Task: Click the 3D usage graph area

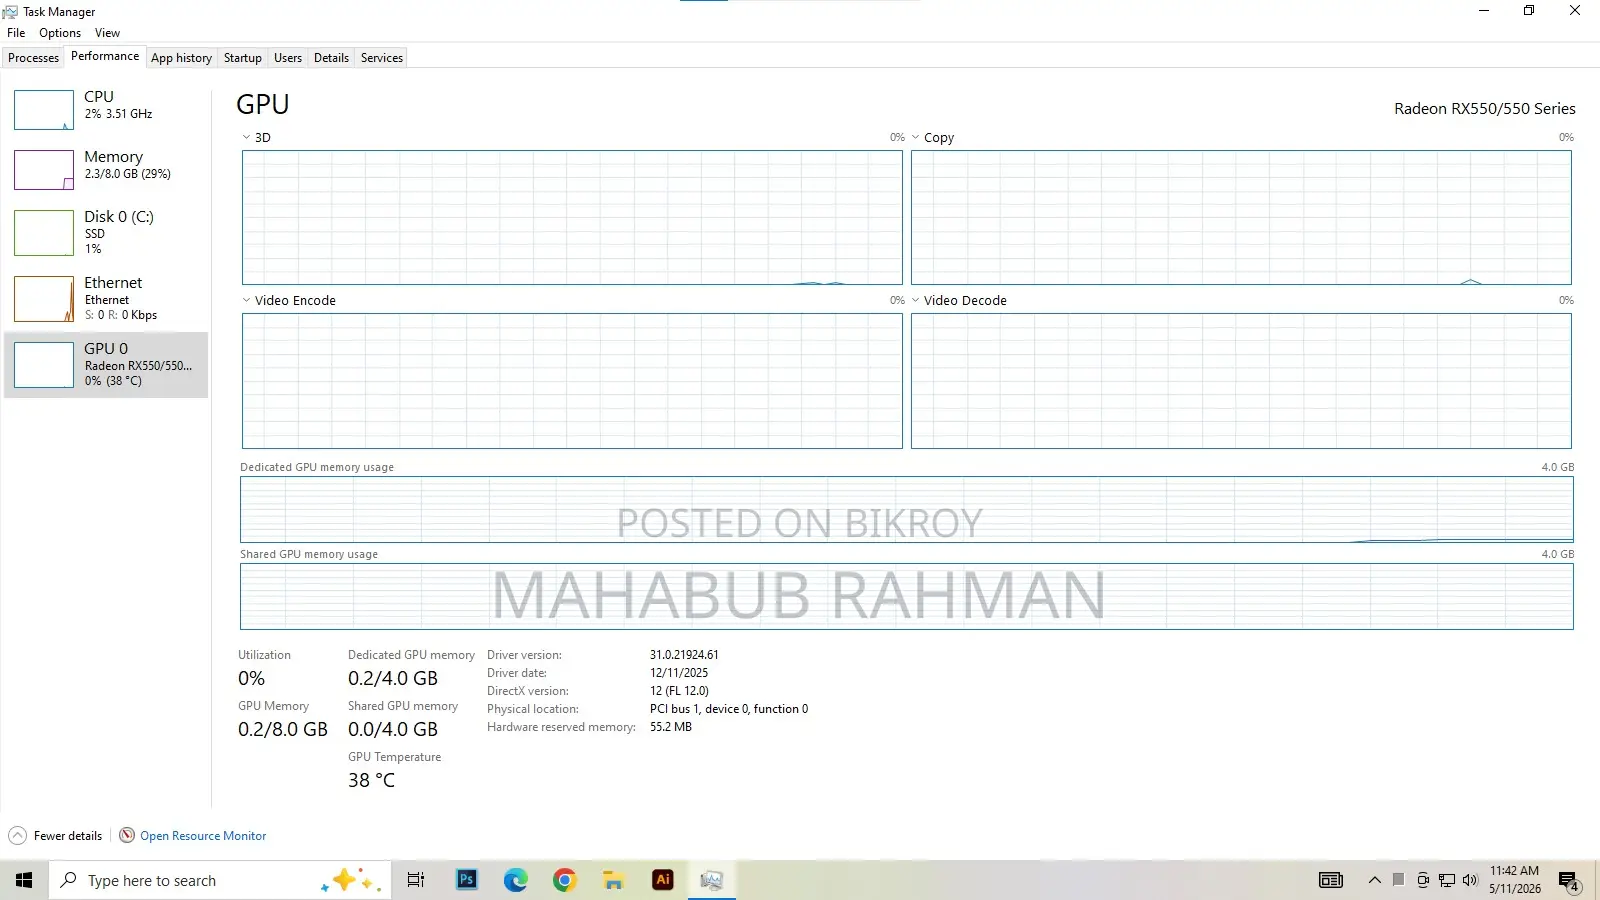Action: (572, 218)
